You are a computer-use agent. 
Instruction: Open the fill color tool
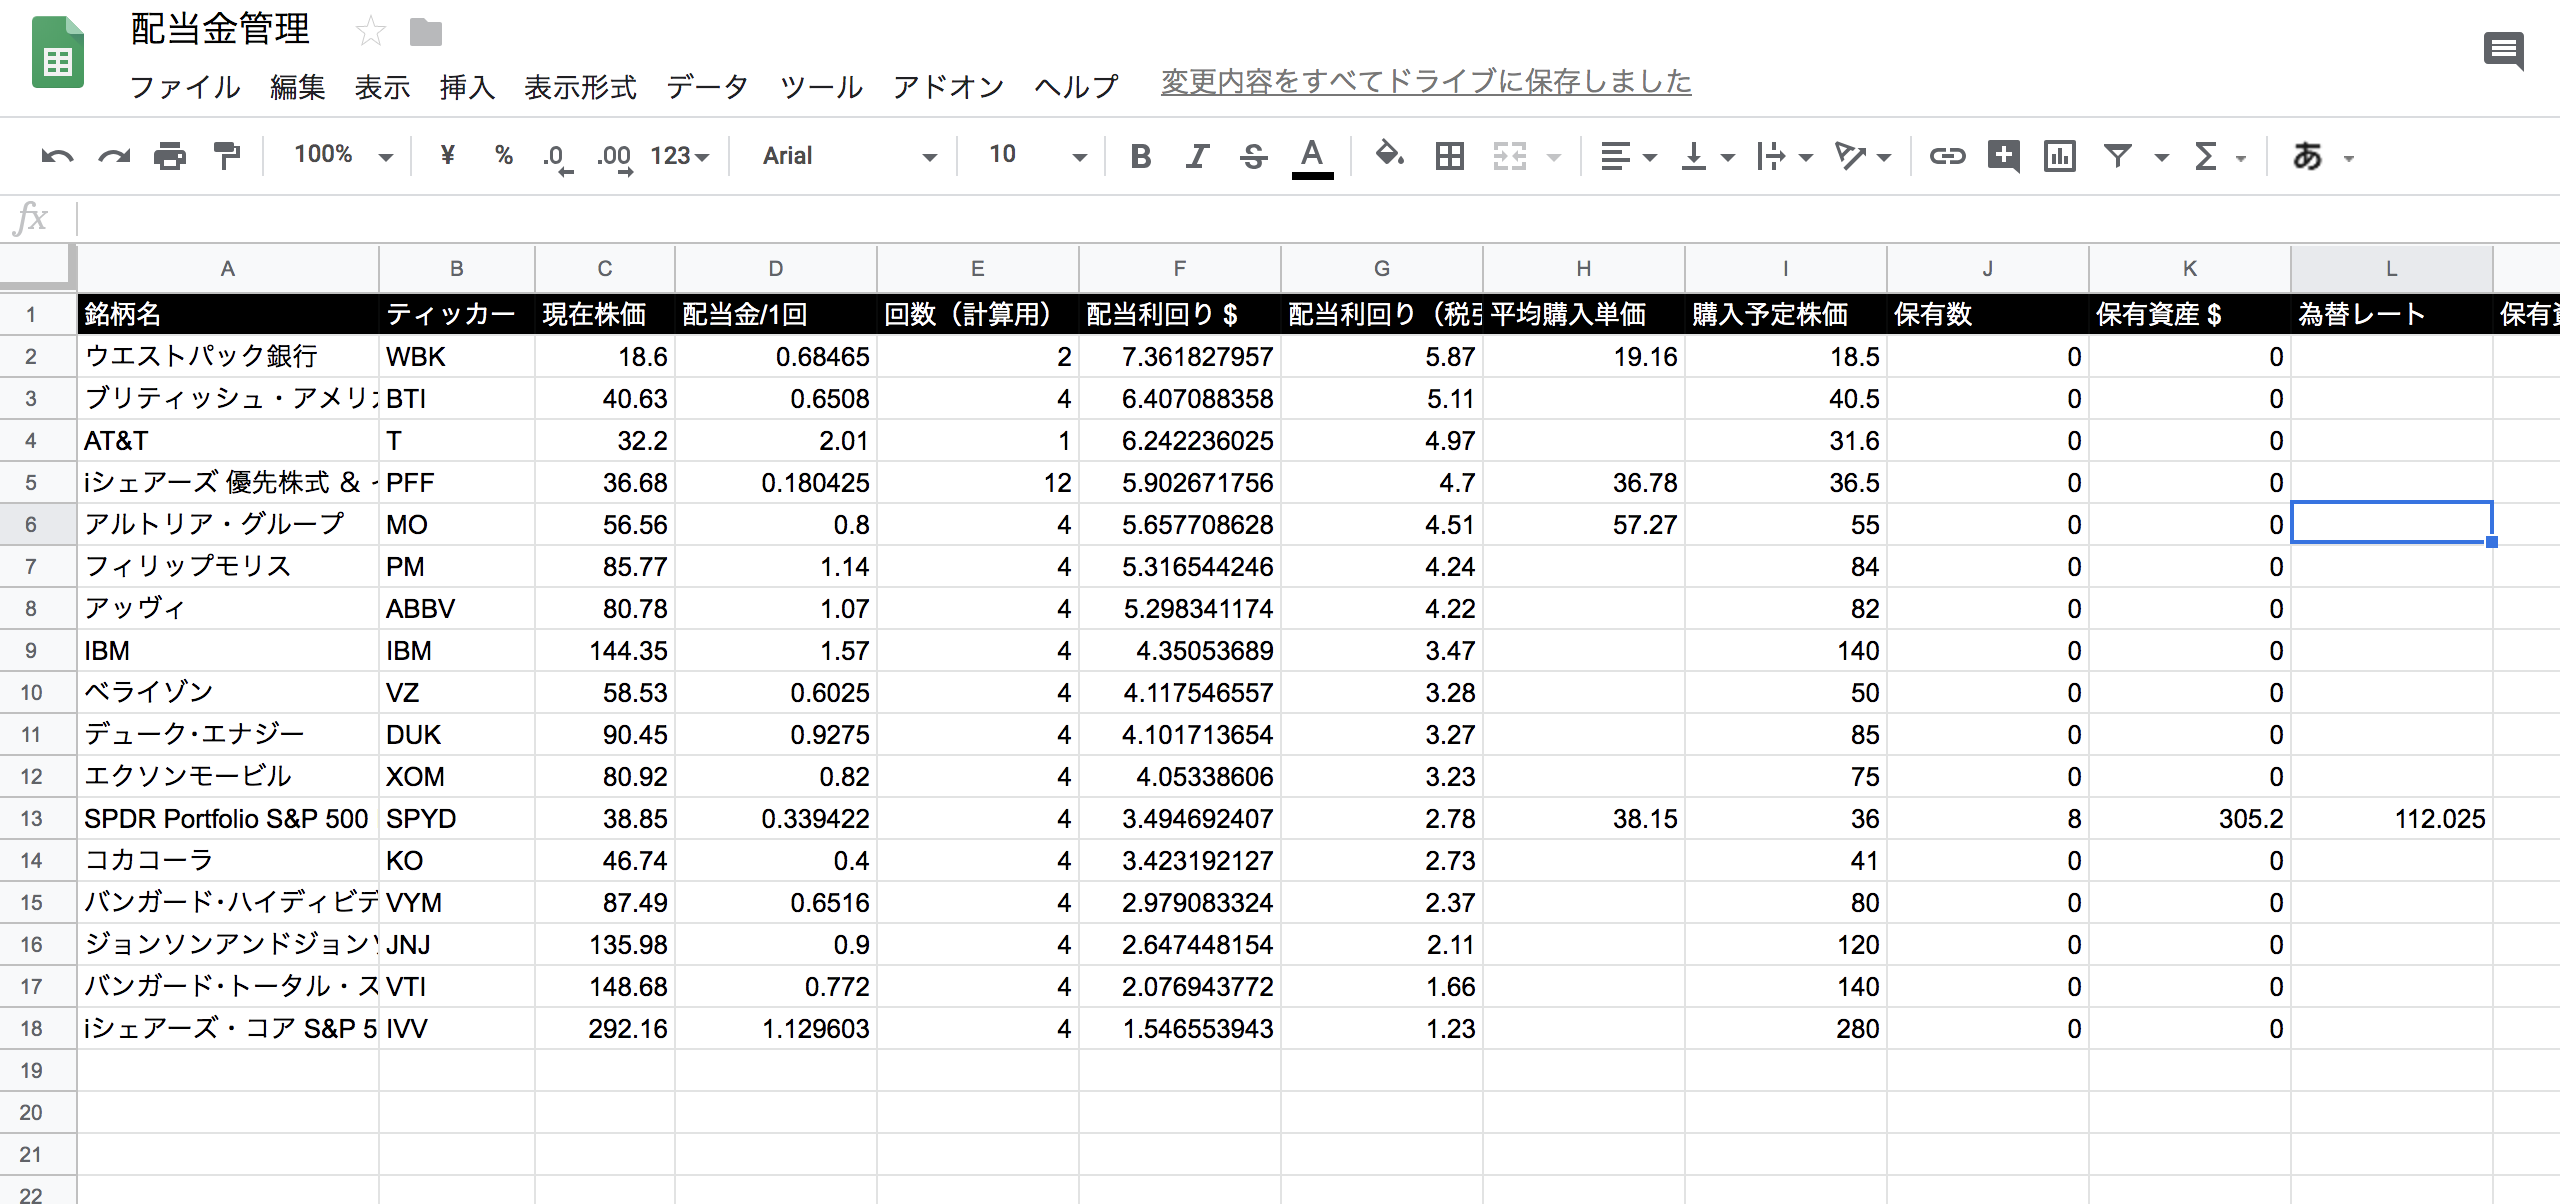tap(1387, 156)
